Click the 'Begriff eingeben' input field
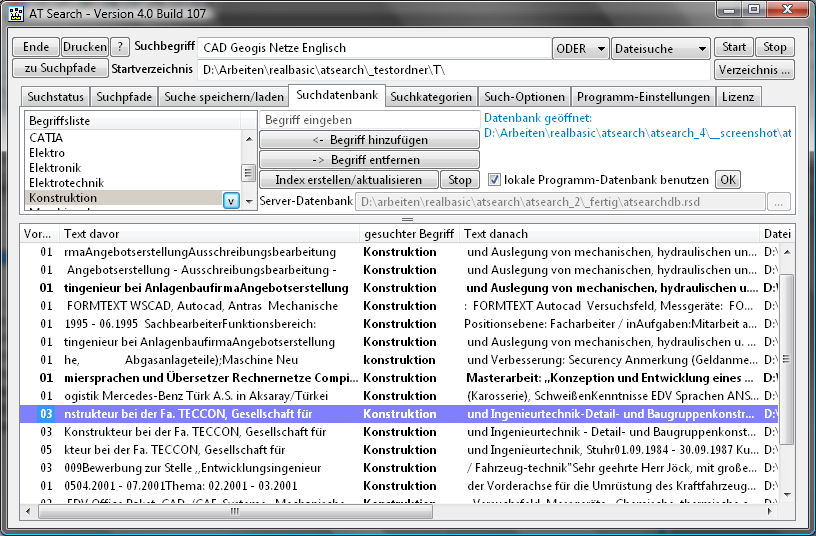The image size is (816, 536). click(369, 120)
